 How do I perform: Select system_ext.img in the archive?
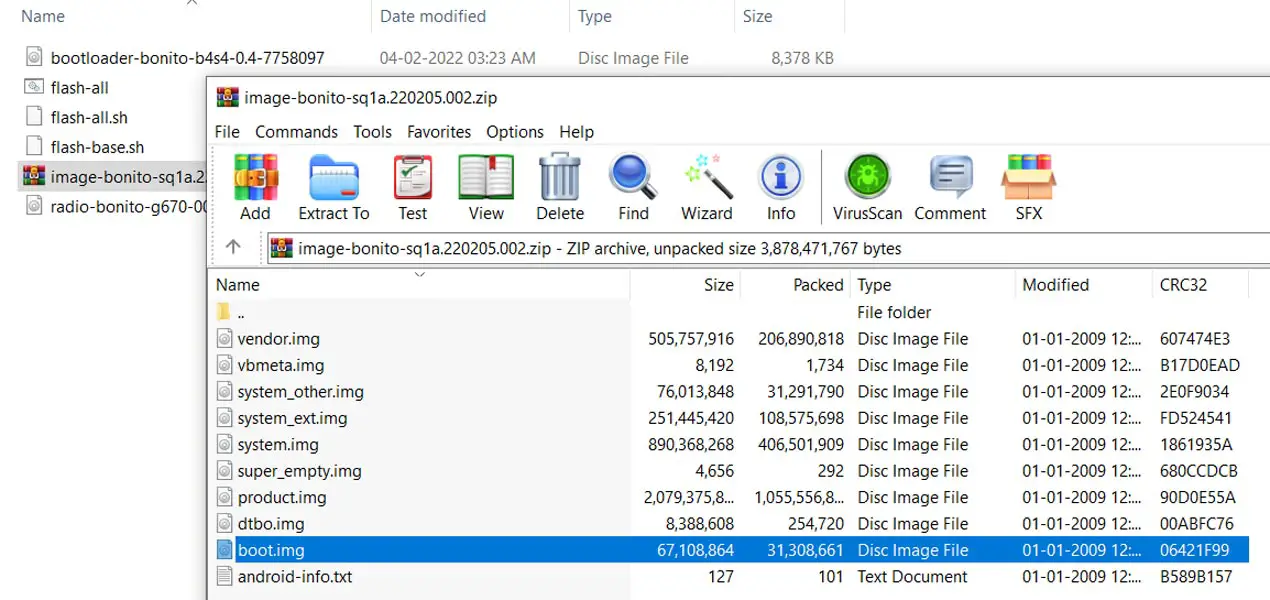click(292, 418)
